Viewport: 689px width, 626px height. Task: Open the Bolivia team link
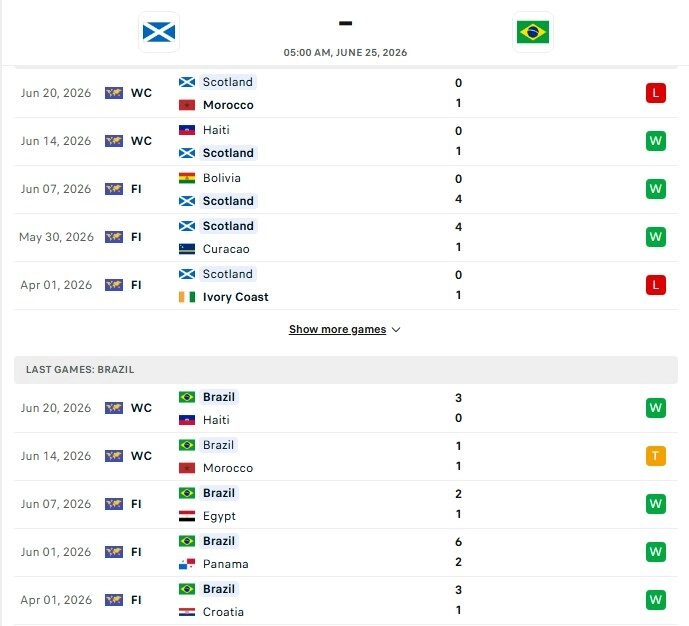[x=222, y=178]
